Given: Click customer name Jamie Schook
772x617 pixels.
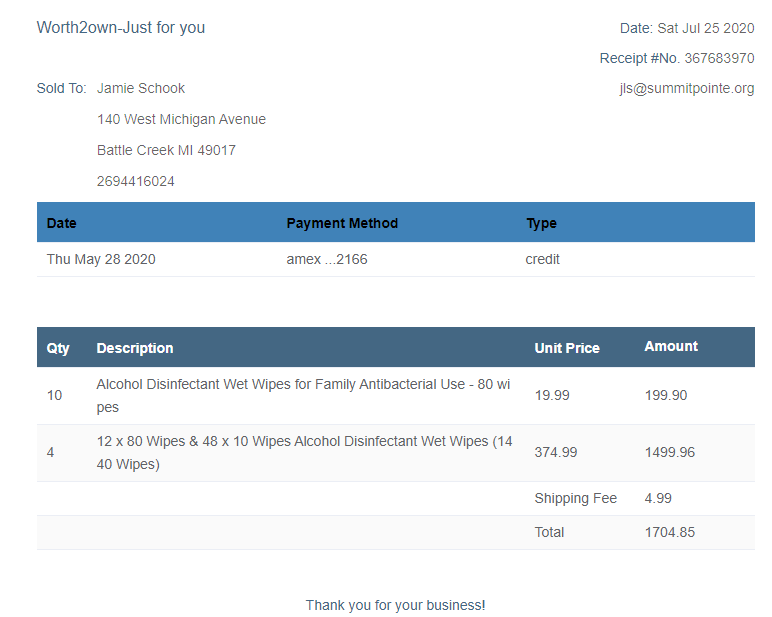Looking at the screenshot, I should [x=141, y=88].
